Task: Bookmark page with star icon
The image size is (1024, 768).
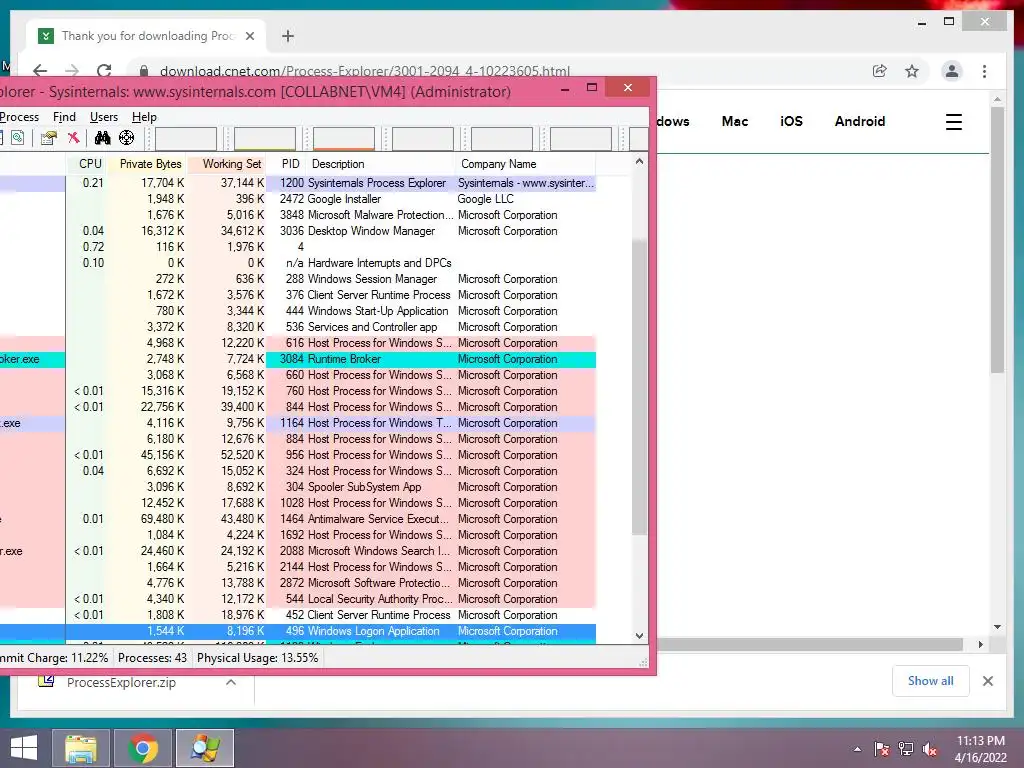Action: pyautogui.click(x=912, y=71)
